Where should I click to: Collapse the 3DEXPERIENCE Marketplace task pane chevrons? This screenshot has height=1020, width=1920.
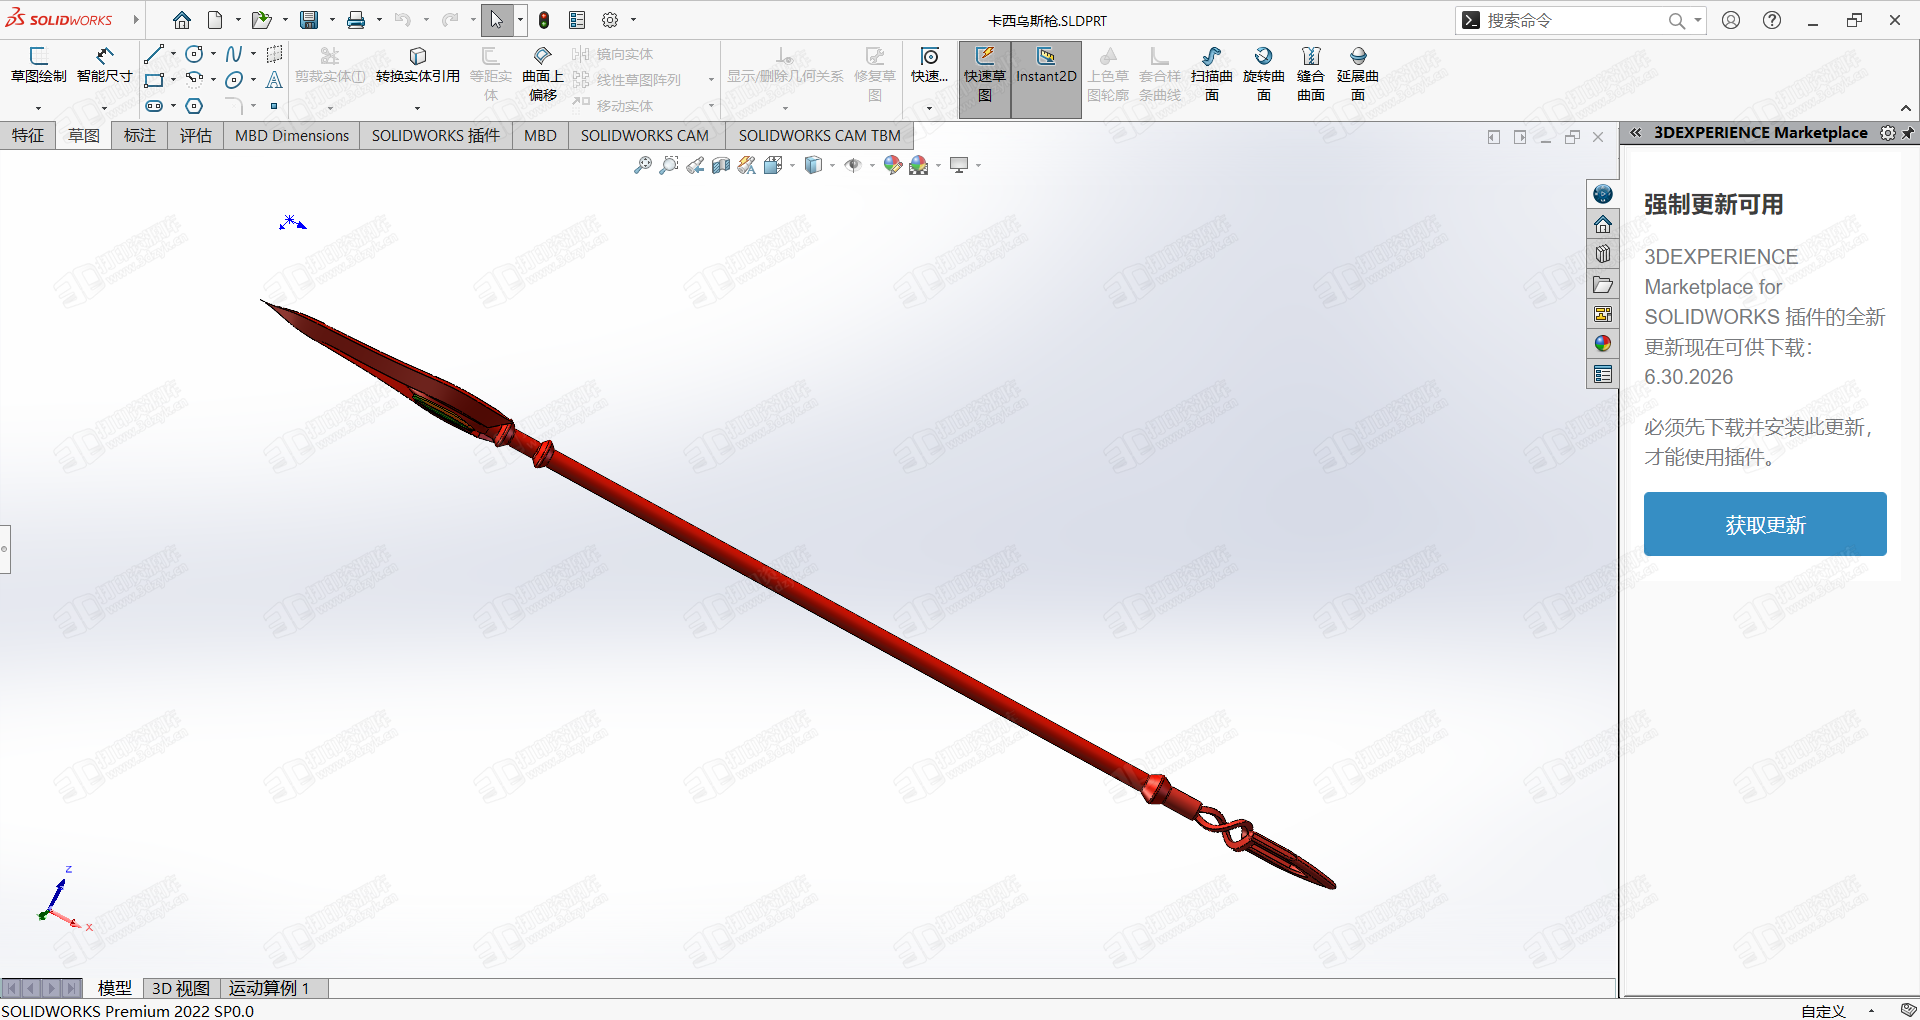tap(1636, 132)
